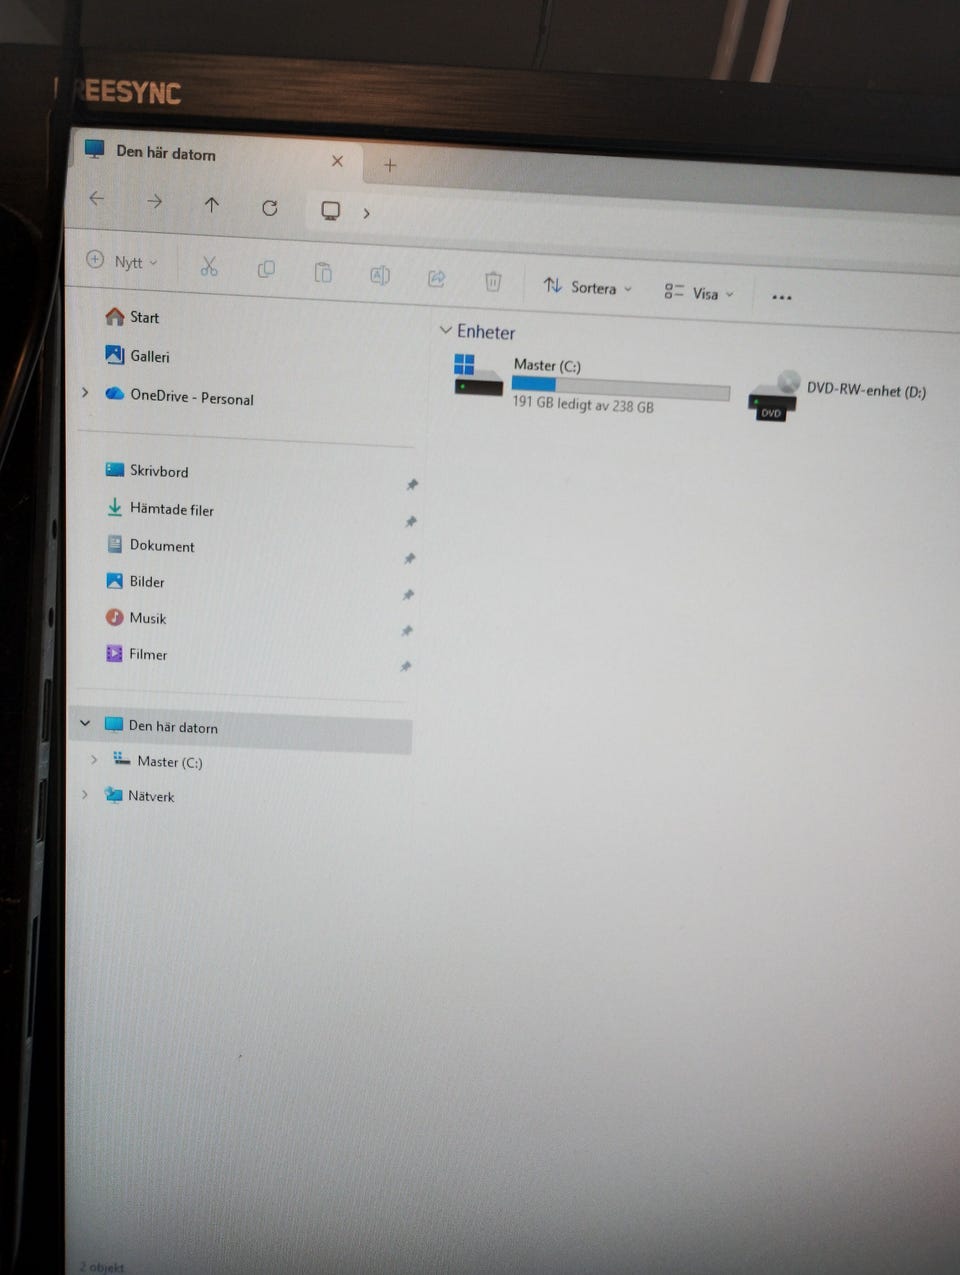Screen dimensions: 960x1275
Task: Close the 'Den här datorn' tab
Action: tap(337, 161)
